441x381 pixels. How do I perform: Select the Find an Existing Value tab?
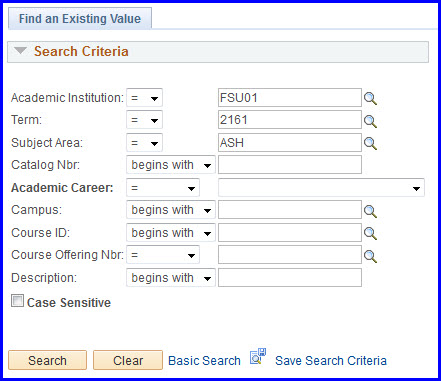click(80, 19)
